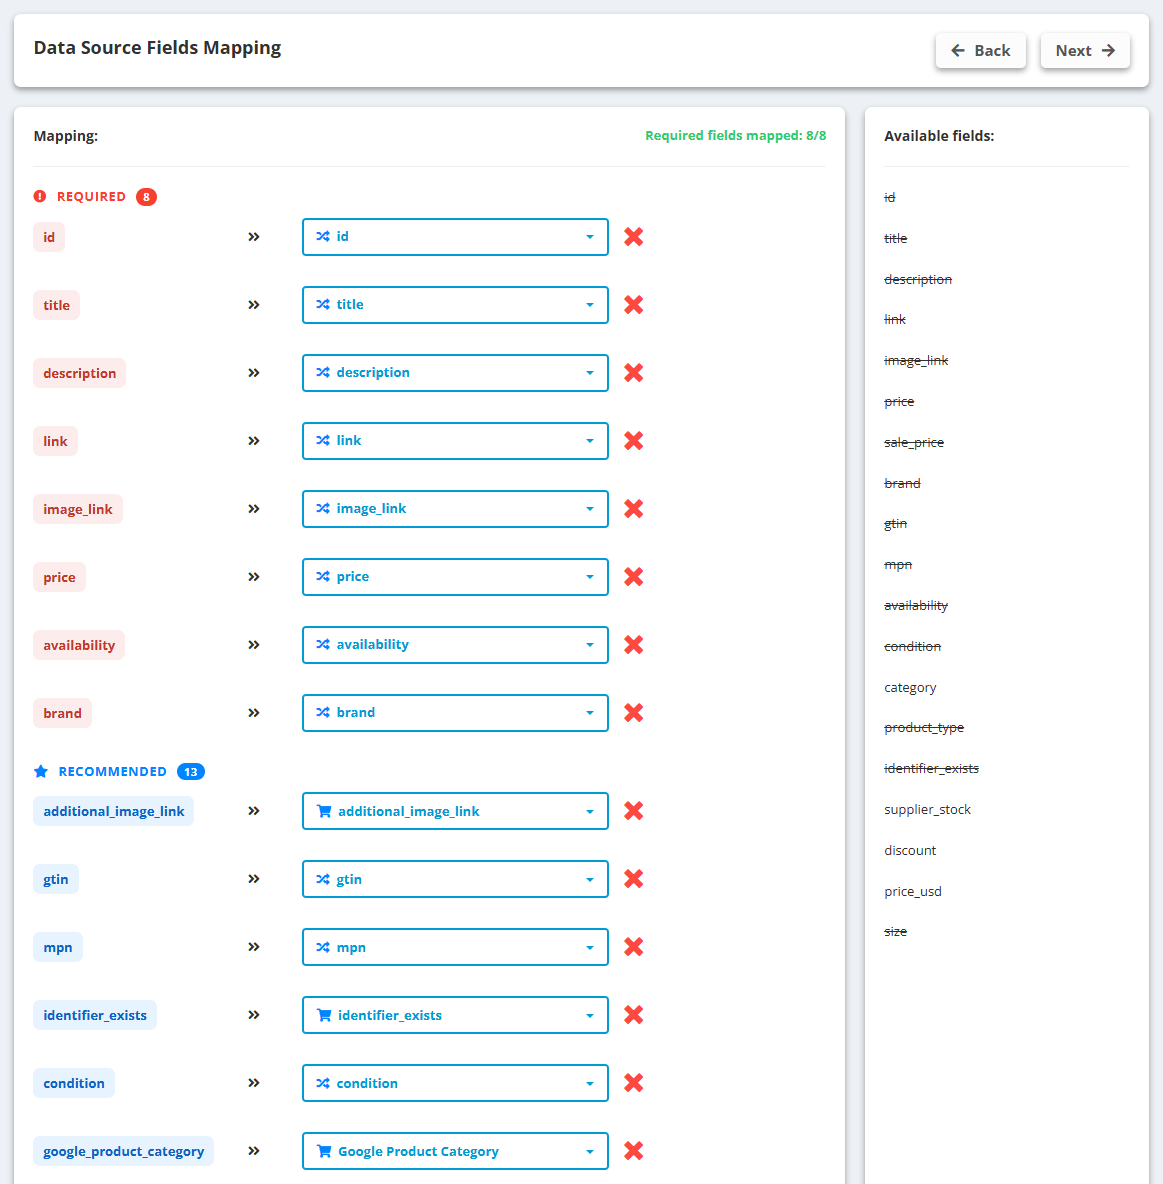Open the image_link mapping dropdown

pyautogui.click(x=455, y=509)
